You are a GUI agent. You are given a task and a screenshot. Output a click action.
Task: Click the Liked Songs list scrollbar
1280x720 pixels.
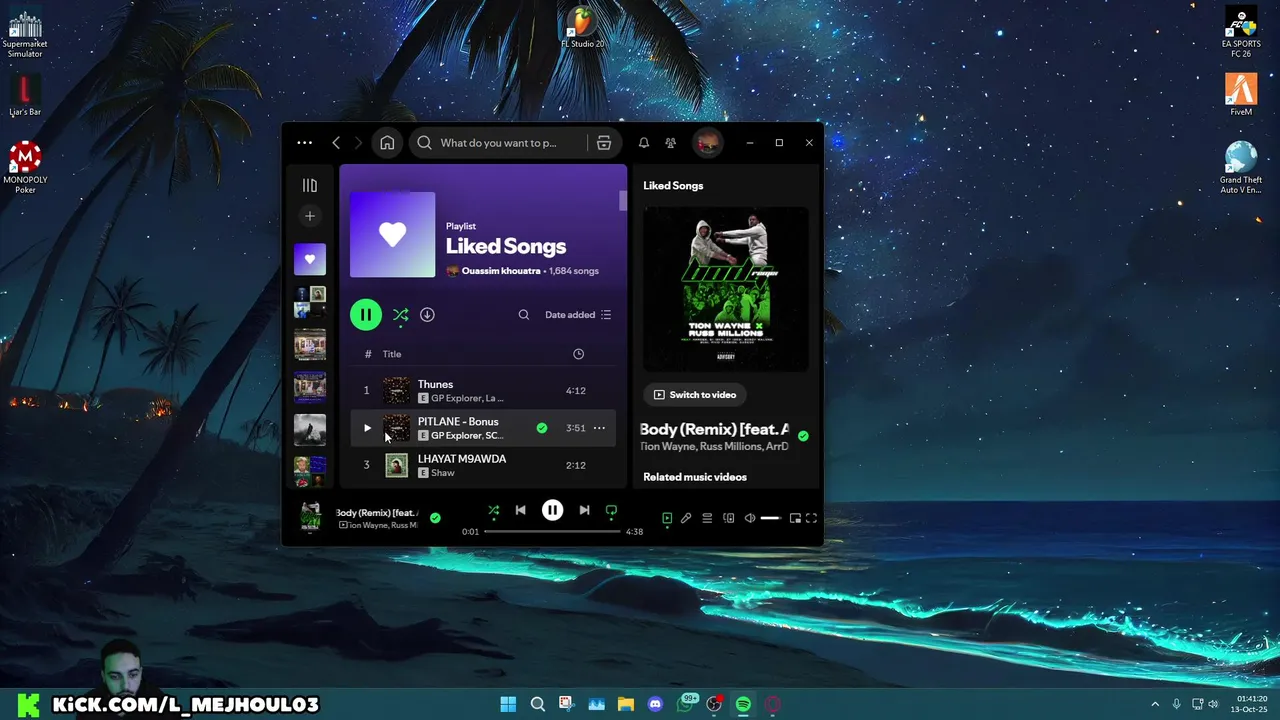(x=623, y=200)
